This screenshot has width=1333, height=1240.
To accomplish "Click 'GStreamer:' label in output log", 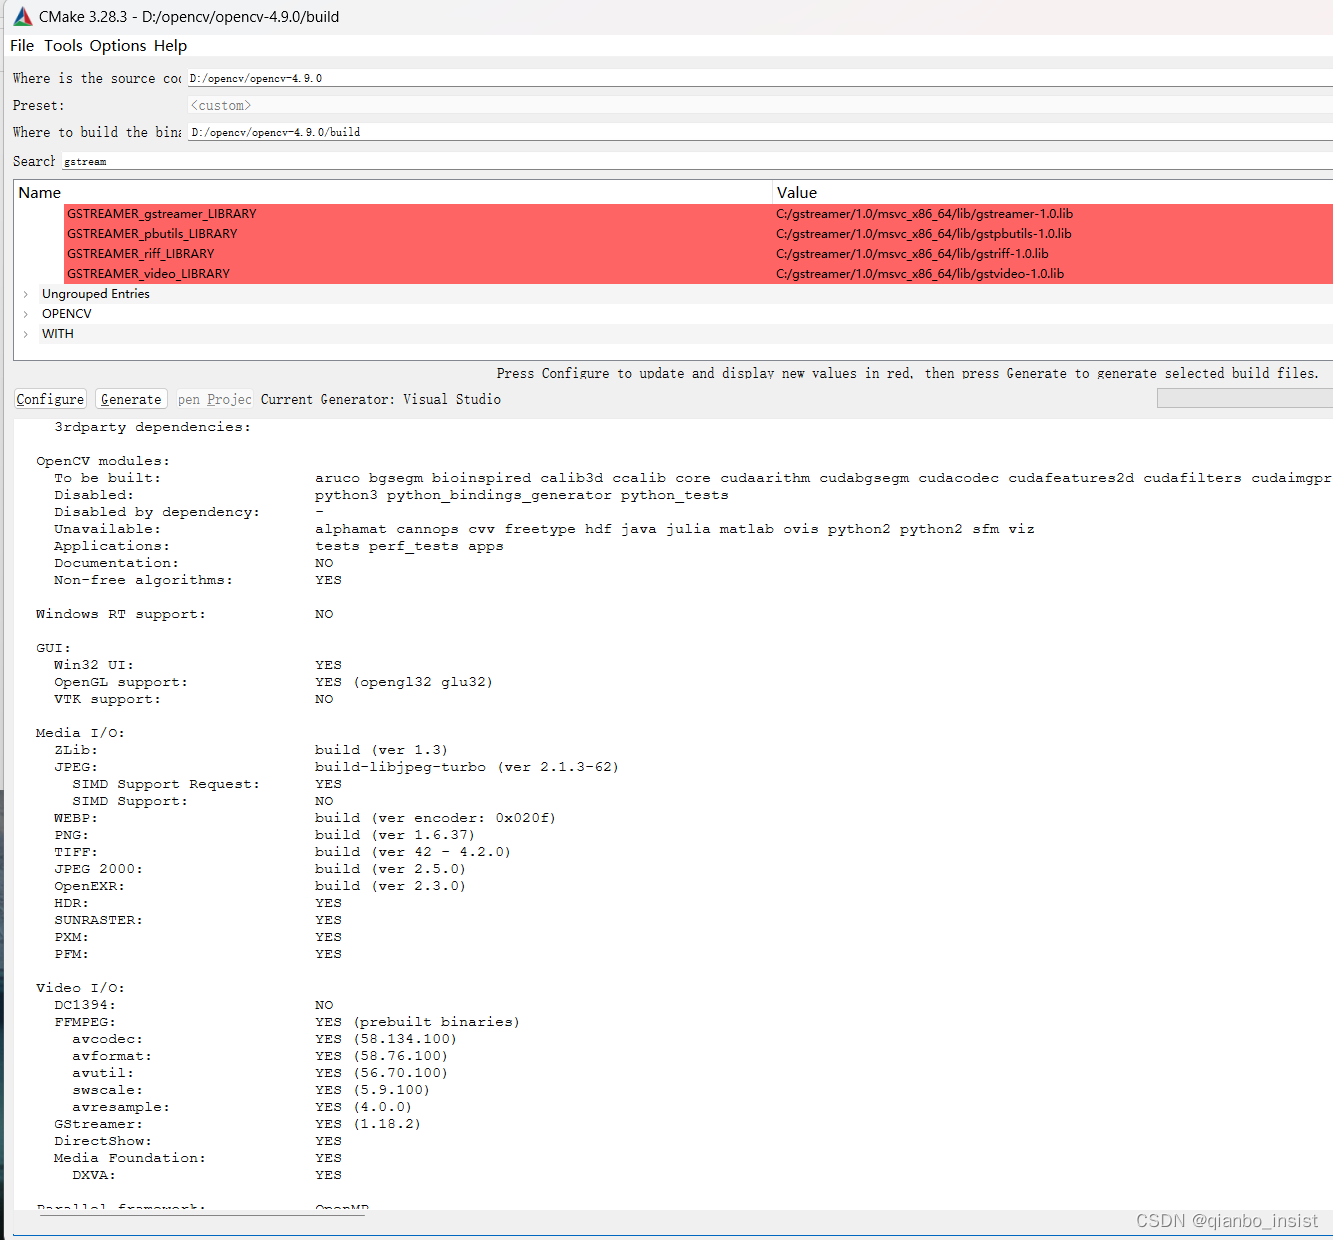I will pos(98,1124).
